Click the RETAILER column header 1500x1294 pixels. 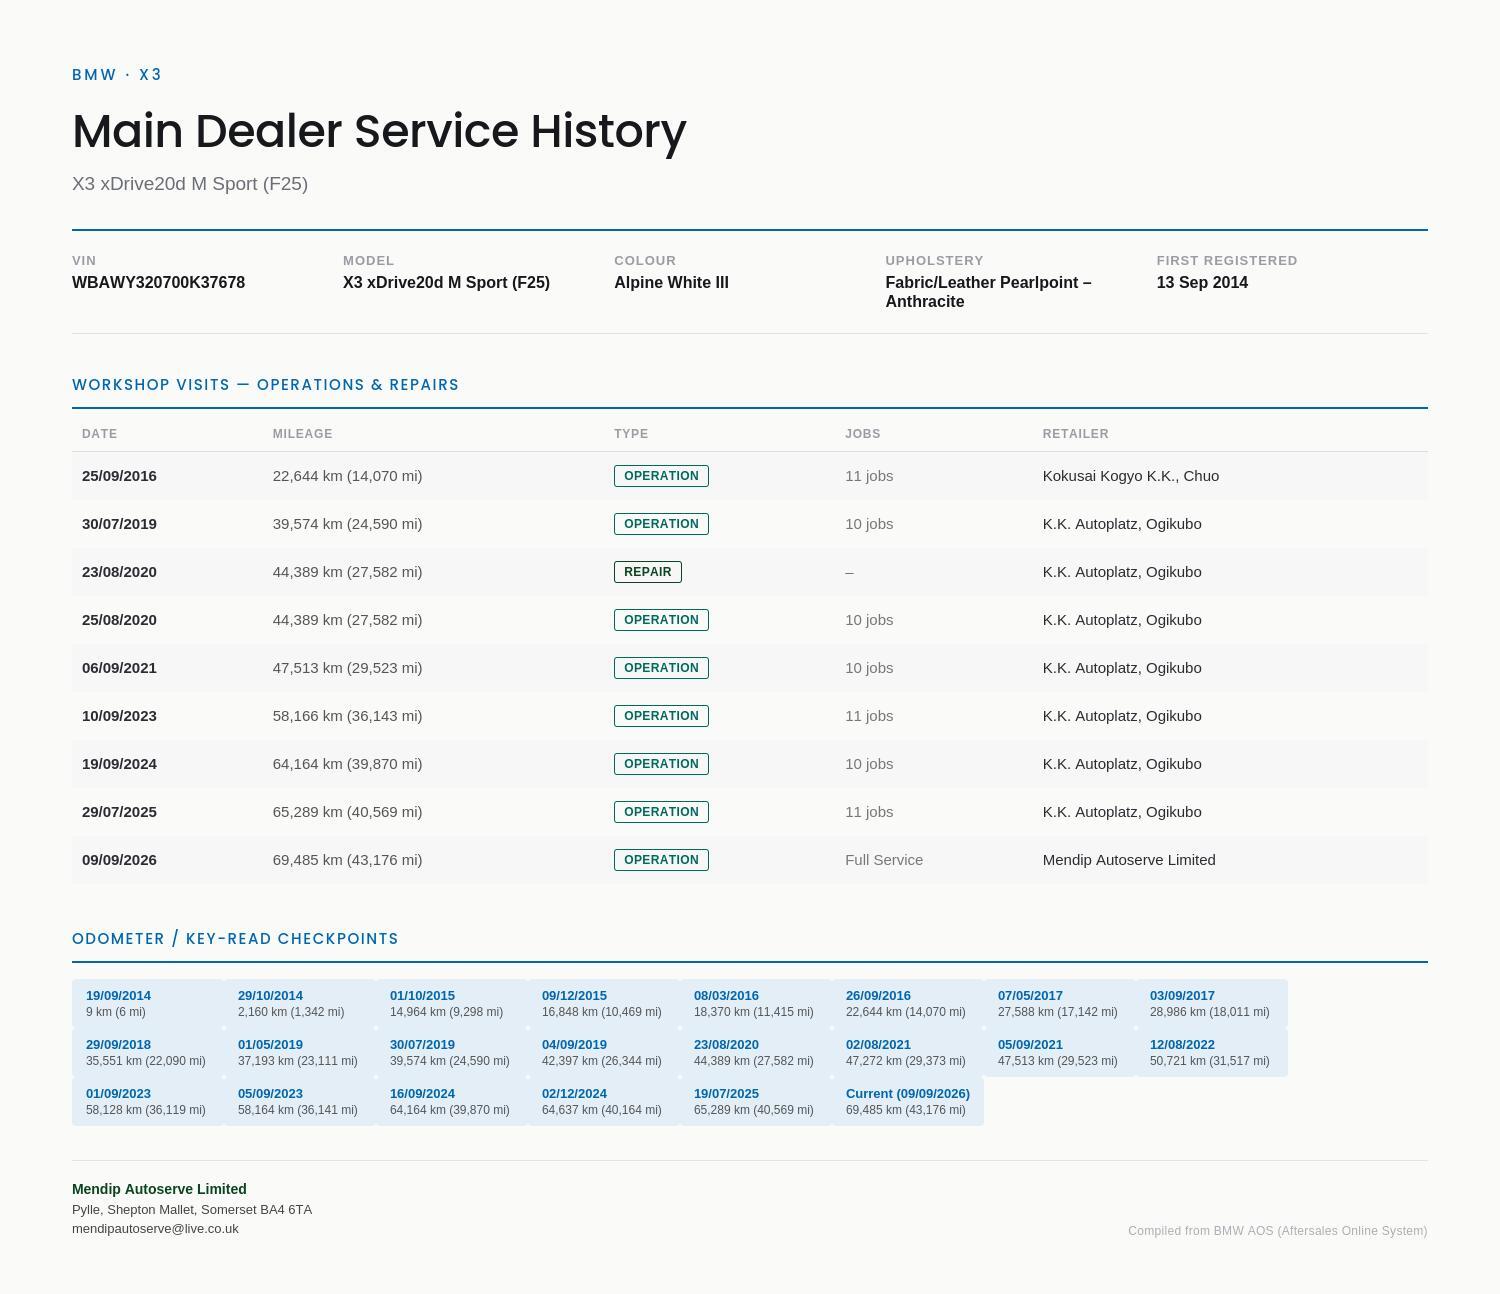pyautogui.click(x=1075, y=434)
